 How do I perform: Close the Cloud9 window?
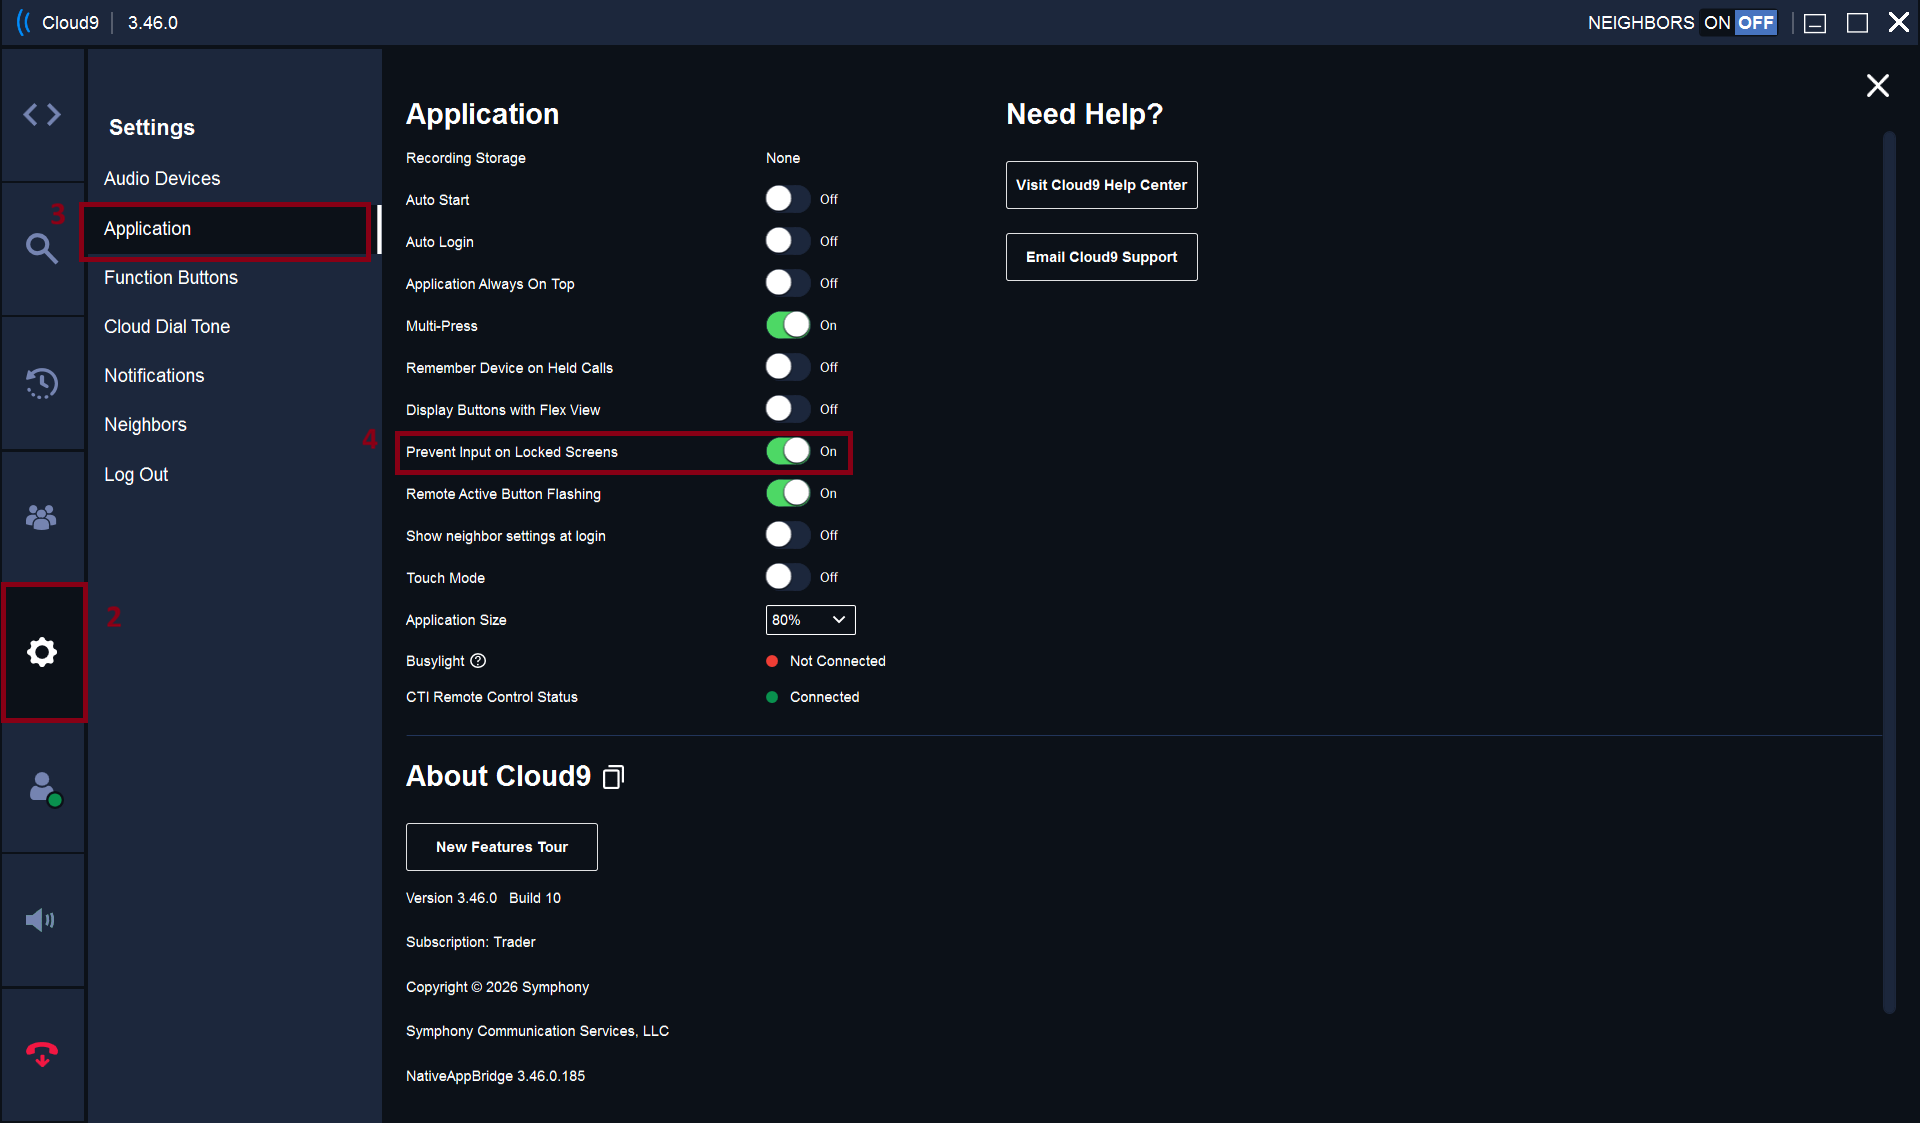pos(1898,22)
